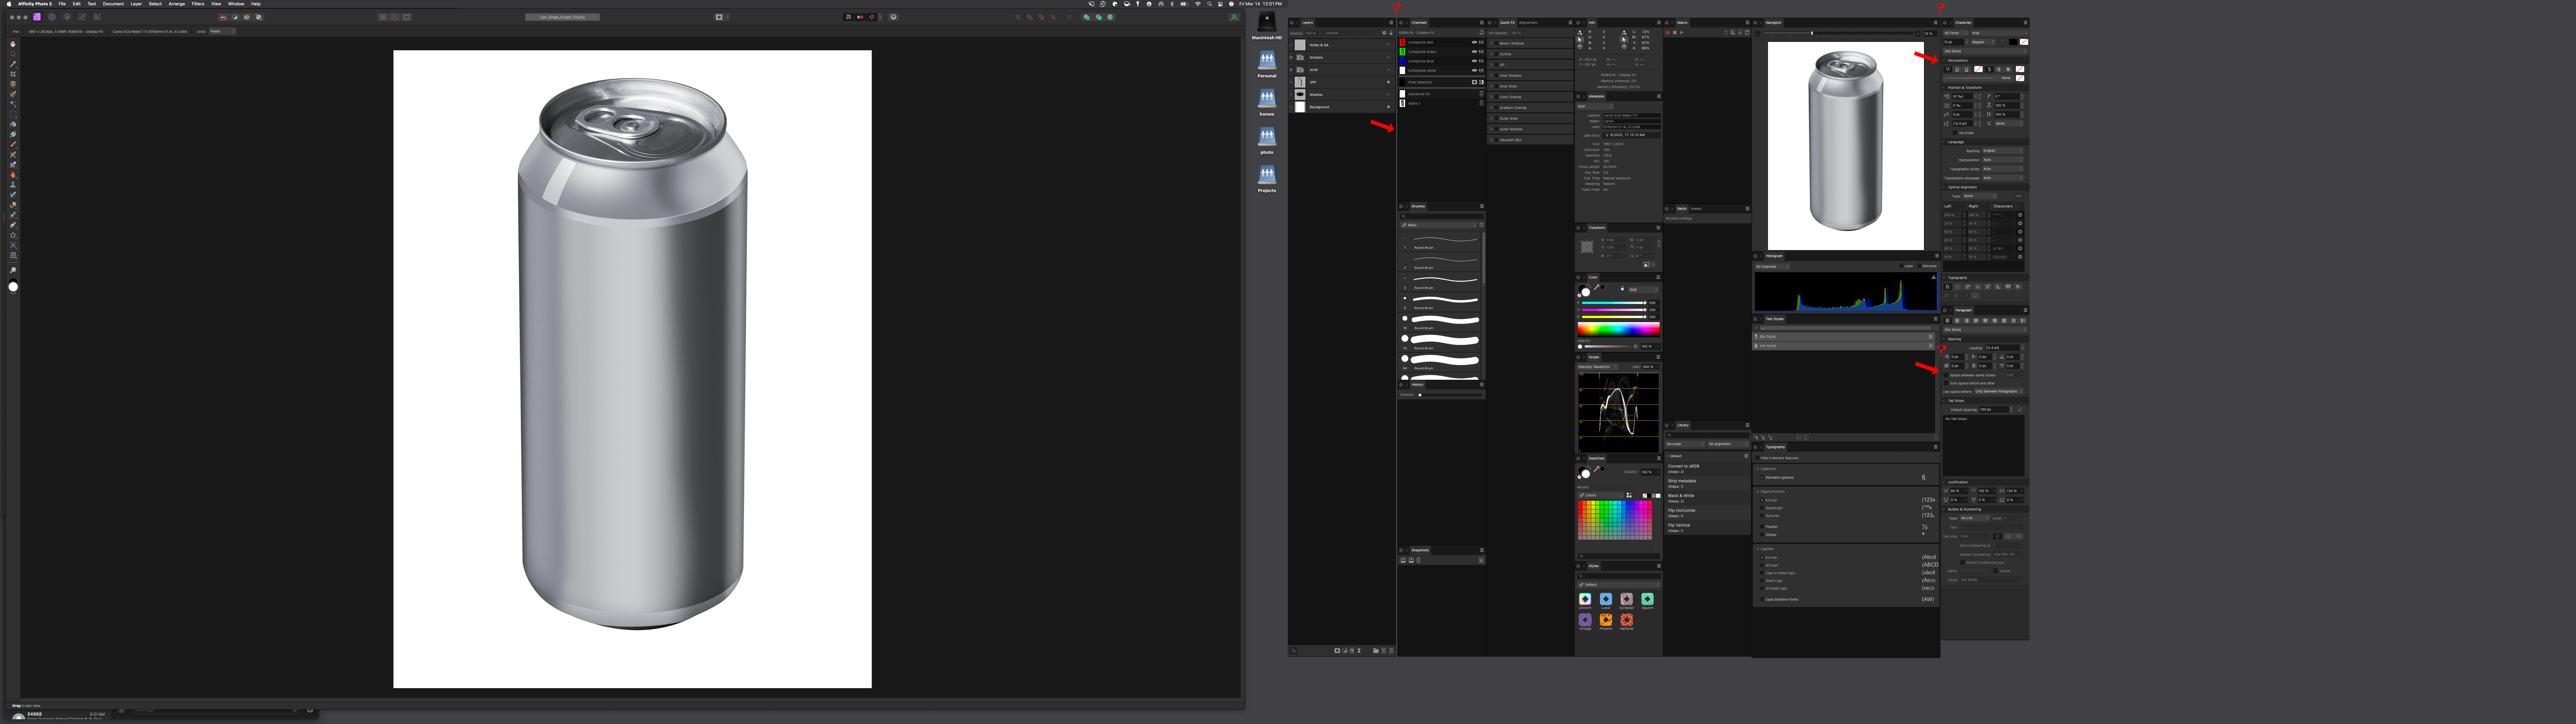Viewport: 2576px width, 724px height.
Task: Stop macro recording
Action: [x=1675, y=33]
